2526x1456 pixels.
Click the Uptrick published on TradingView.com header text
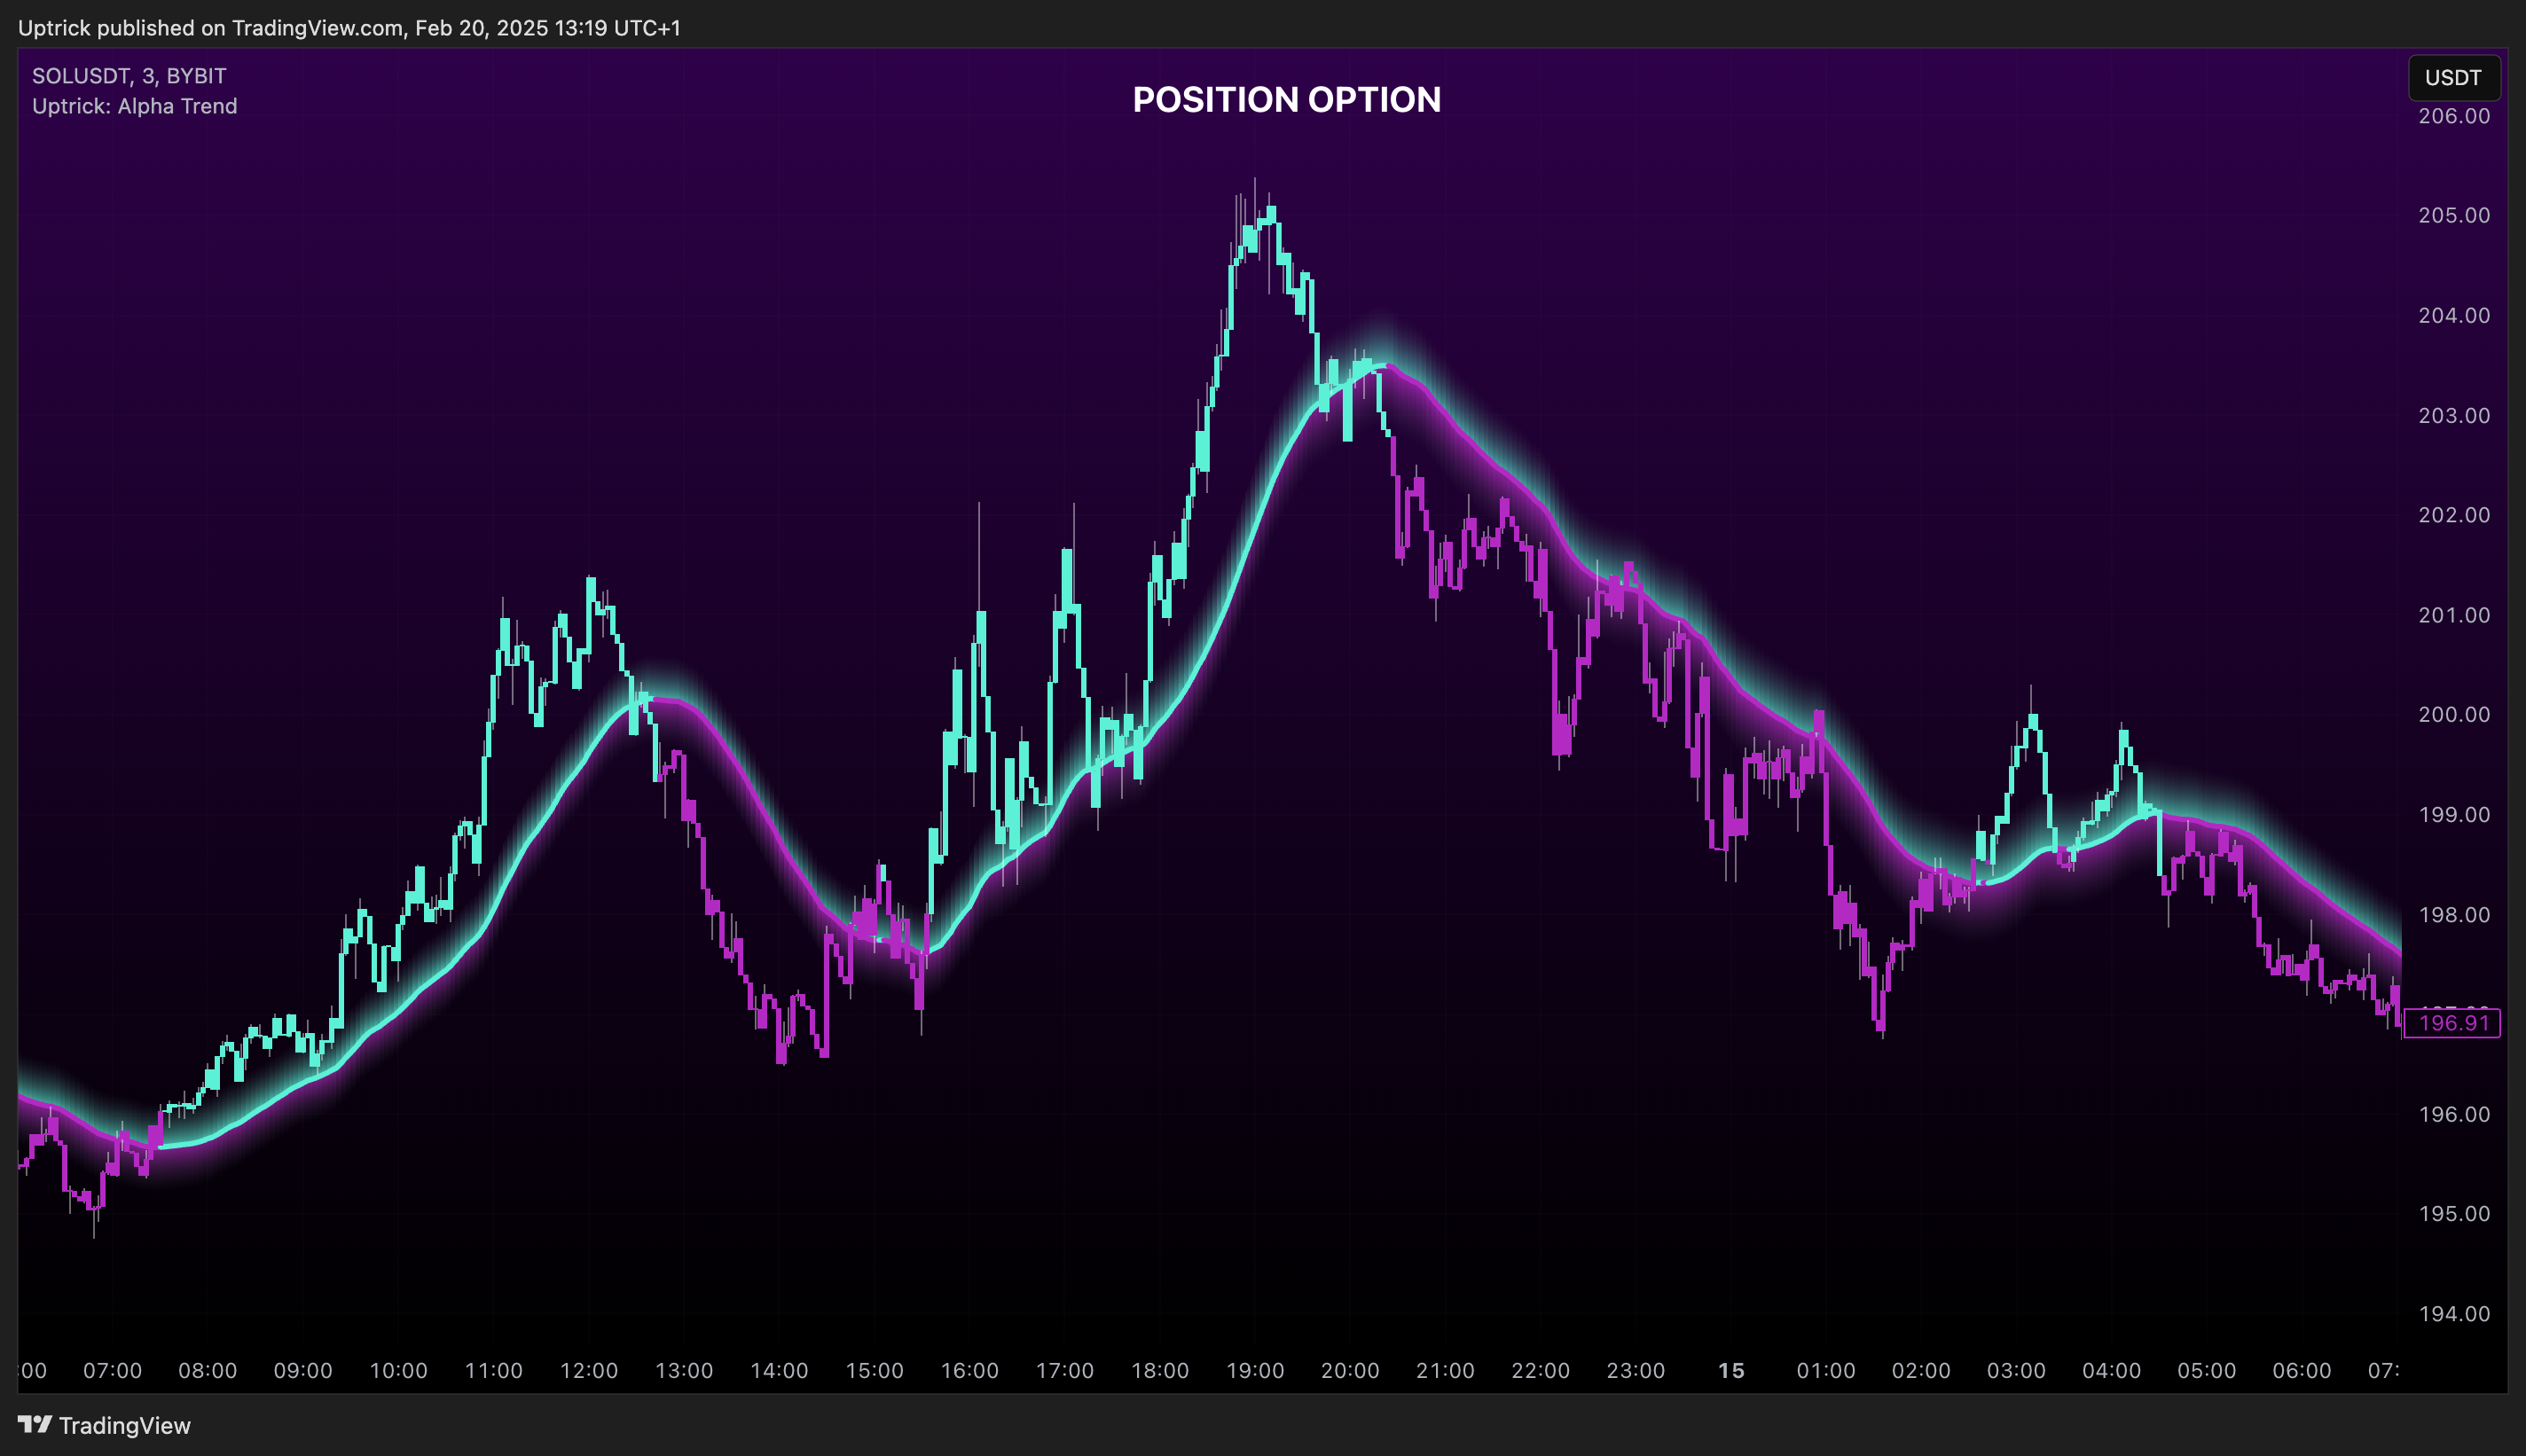coord(349,28)
